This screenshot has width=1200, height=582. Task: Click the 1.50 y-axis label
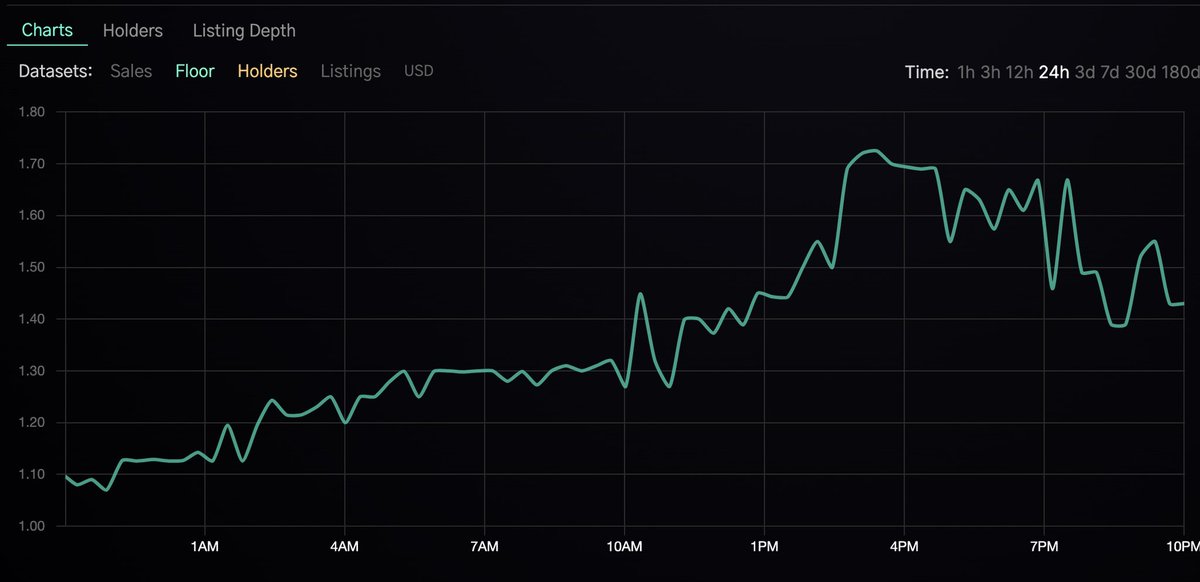31,268
